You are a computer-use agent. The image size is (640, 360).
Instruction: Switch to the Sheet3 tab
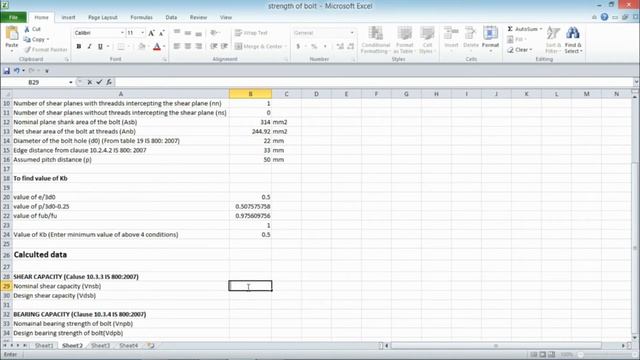(x=100, y=346)
